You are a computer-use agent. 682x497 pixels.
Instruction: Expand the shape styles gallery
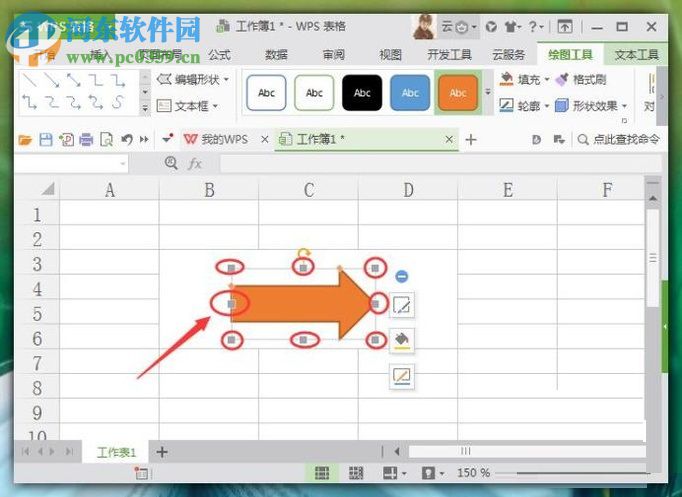coord(488,92)
